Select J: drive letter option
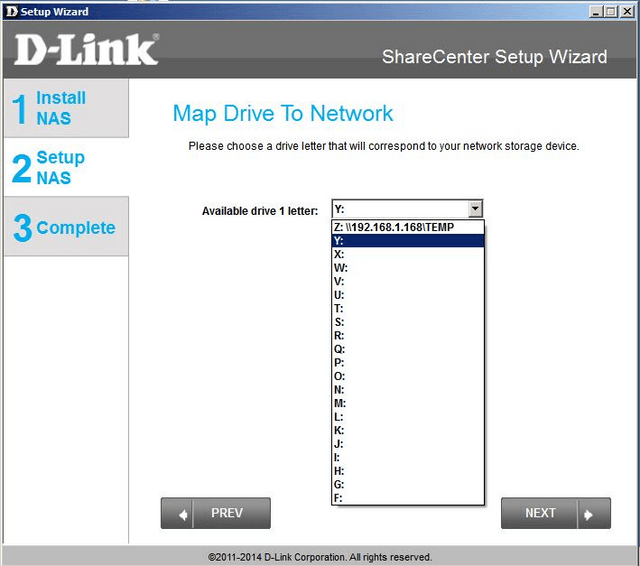Screen dimensions: 640x566 pyautogui.click(x=408, y=444)
